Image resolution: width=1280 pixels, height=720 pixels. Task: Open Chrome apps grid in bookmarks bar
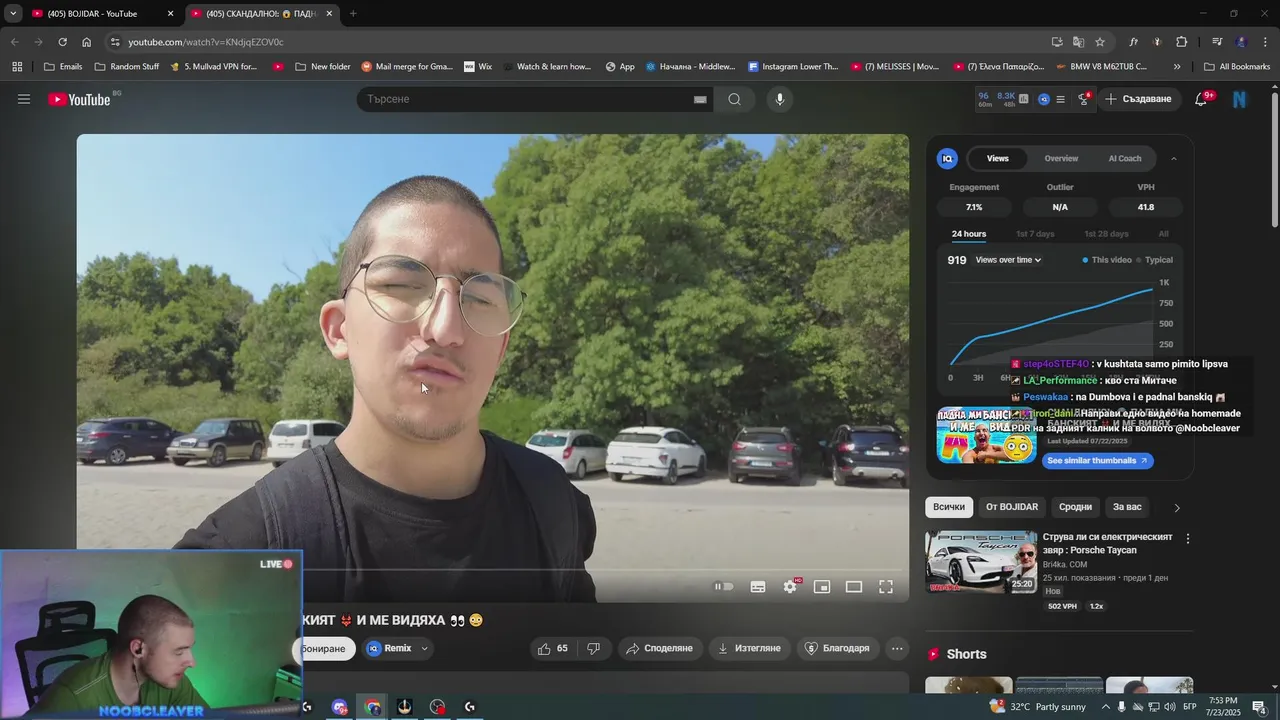(17, 67)
